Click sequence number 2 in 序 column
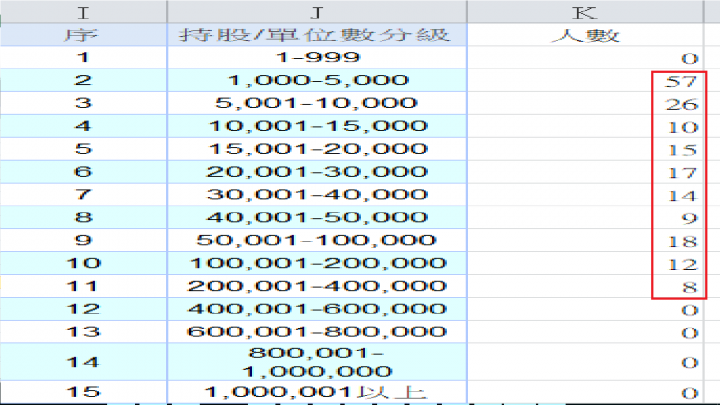This screenshot has height=405, width=720. (x=83, y=80)
